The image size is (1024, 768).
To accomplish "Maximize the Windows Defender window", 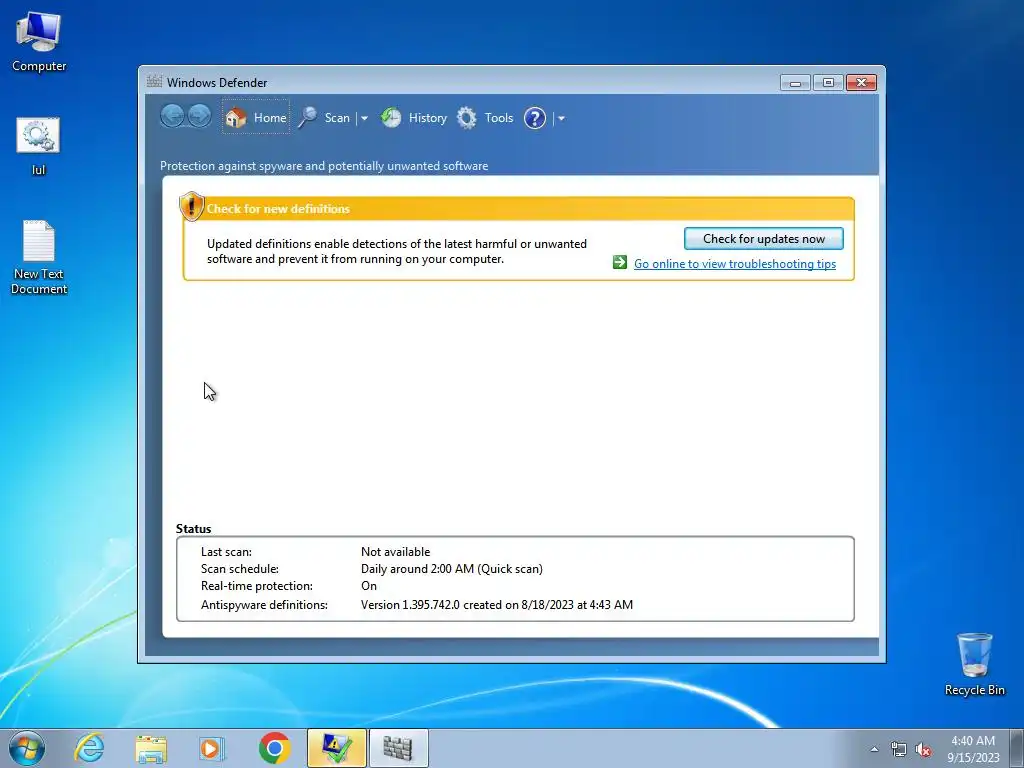I will click(827, 83).
